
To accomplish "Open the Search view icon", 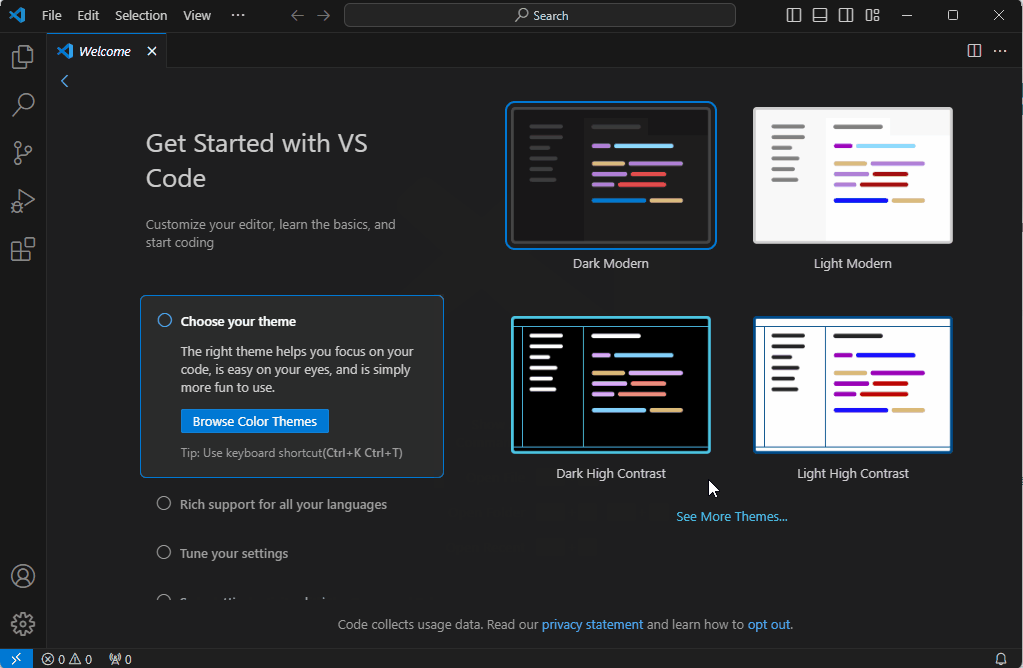I will pyautogui.click(x=22, y=104).
